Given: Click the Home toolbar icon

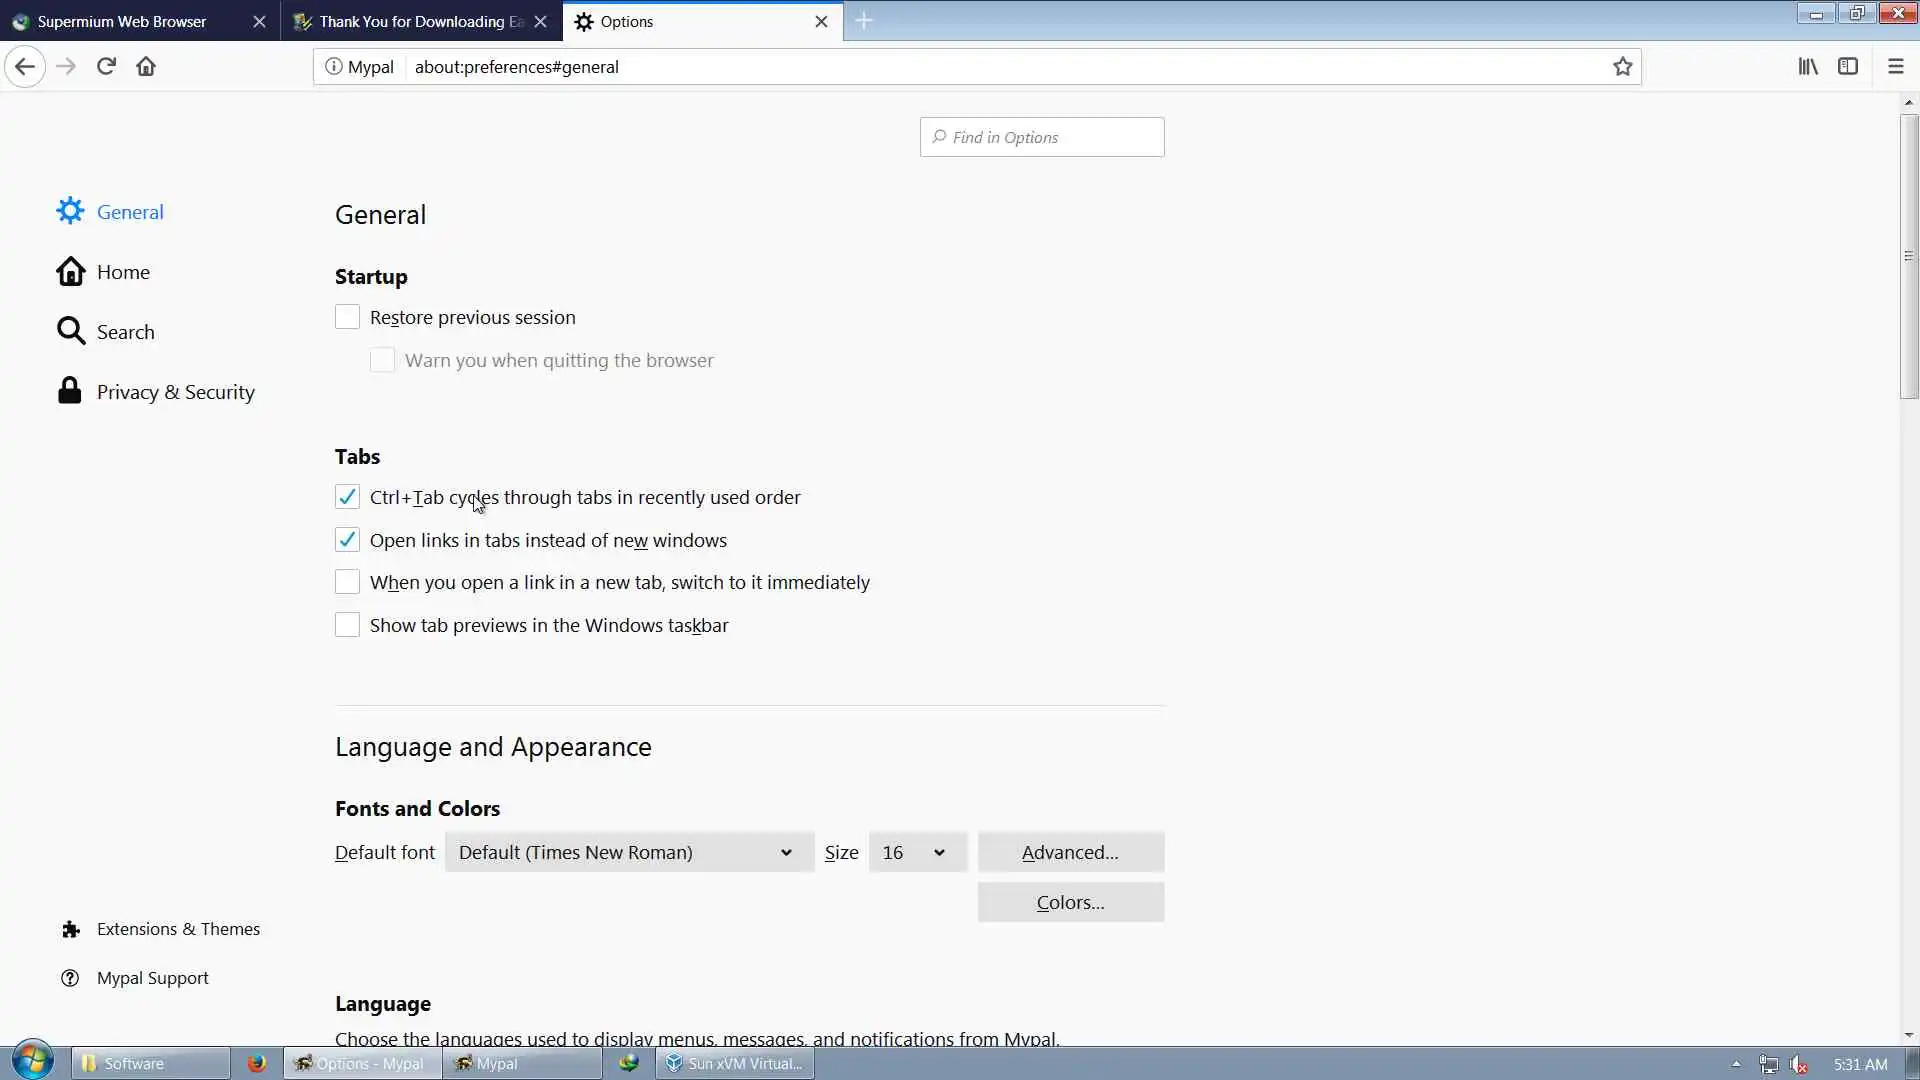Looking at the screenshot, I should tap(146, 67).
